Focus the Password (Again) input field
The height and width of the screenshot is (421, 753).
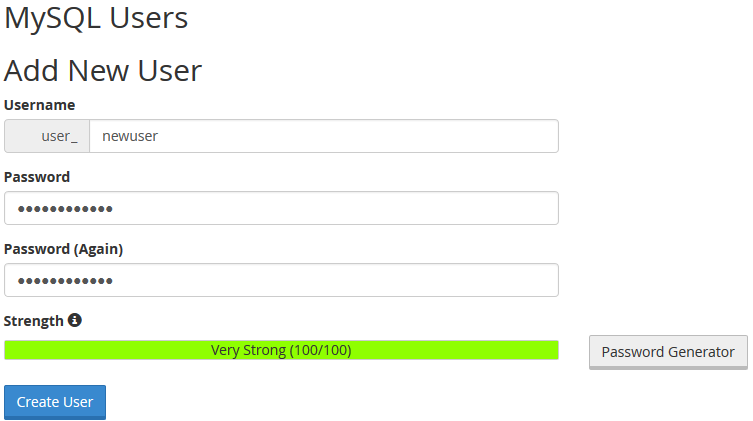click(281, 280)
